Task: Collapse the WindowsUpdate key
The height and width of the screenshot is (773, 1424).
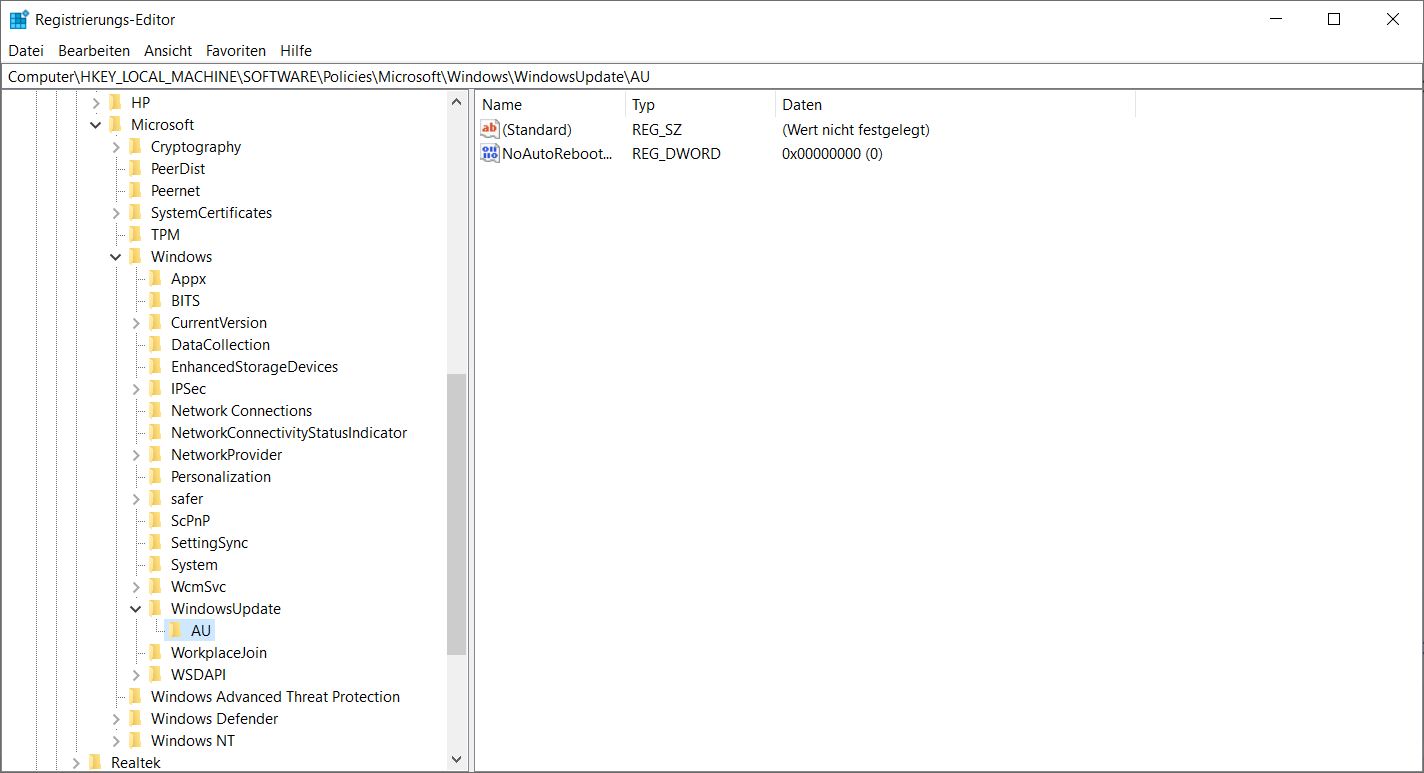Action: [136, 608]
